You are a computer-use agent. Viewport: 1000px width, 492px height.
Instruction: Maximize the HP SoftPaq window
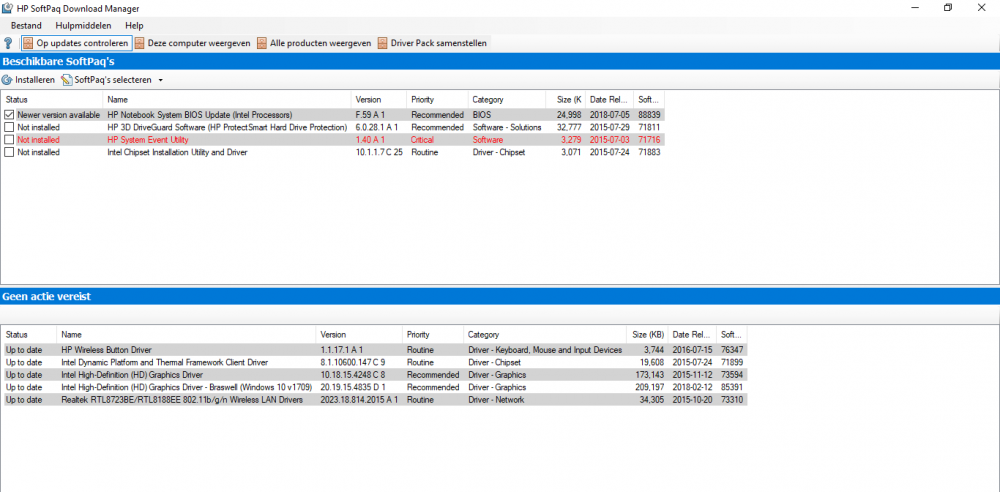[x=948, y=8]
